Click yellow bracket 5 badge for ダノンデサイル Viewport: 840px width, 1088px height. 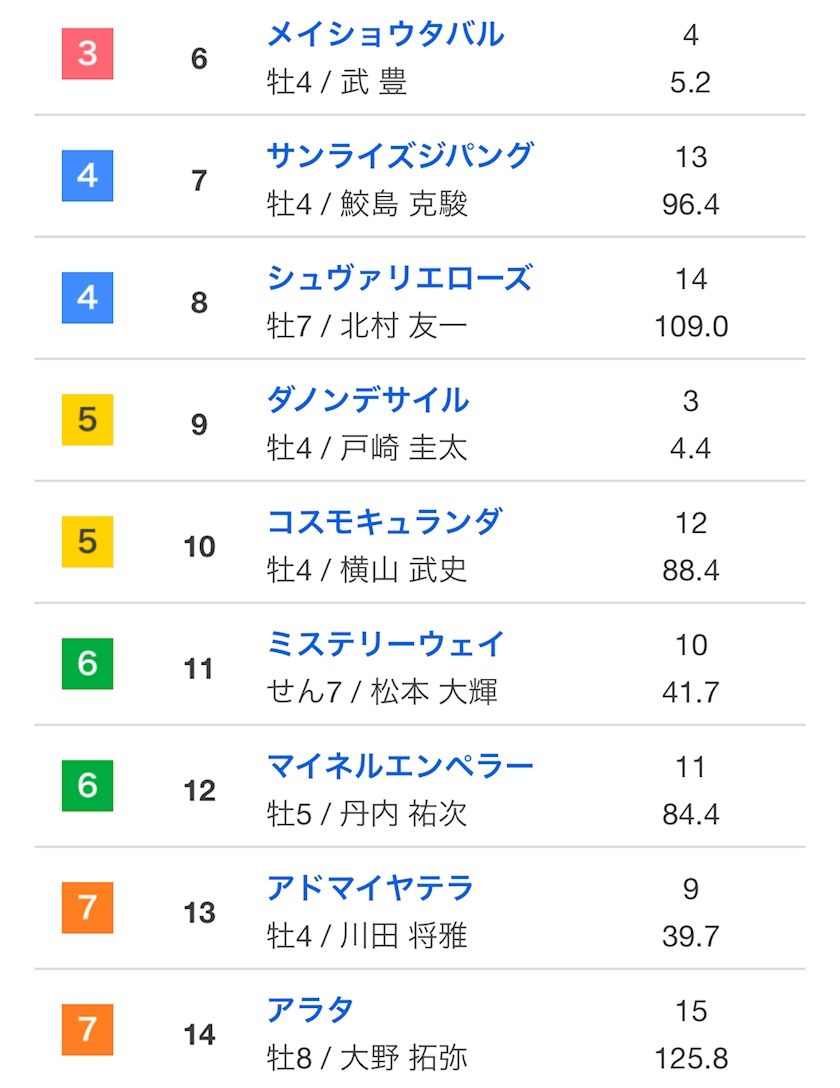pyautogui.click(x=88, y=420)
